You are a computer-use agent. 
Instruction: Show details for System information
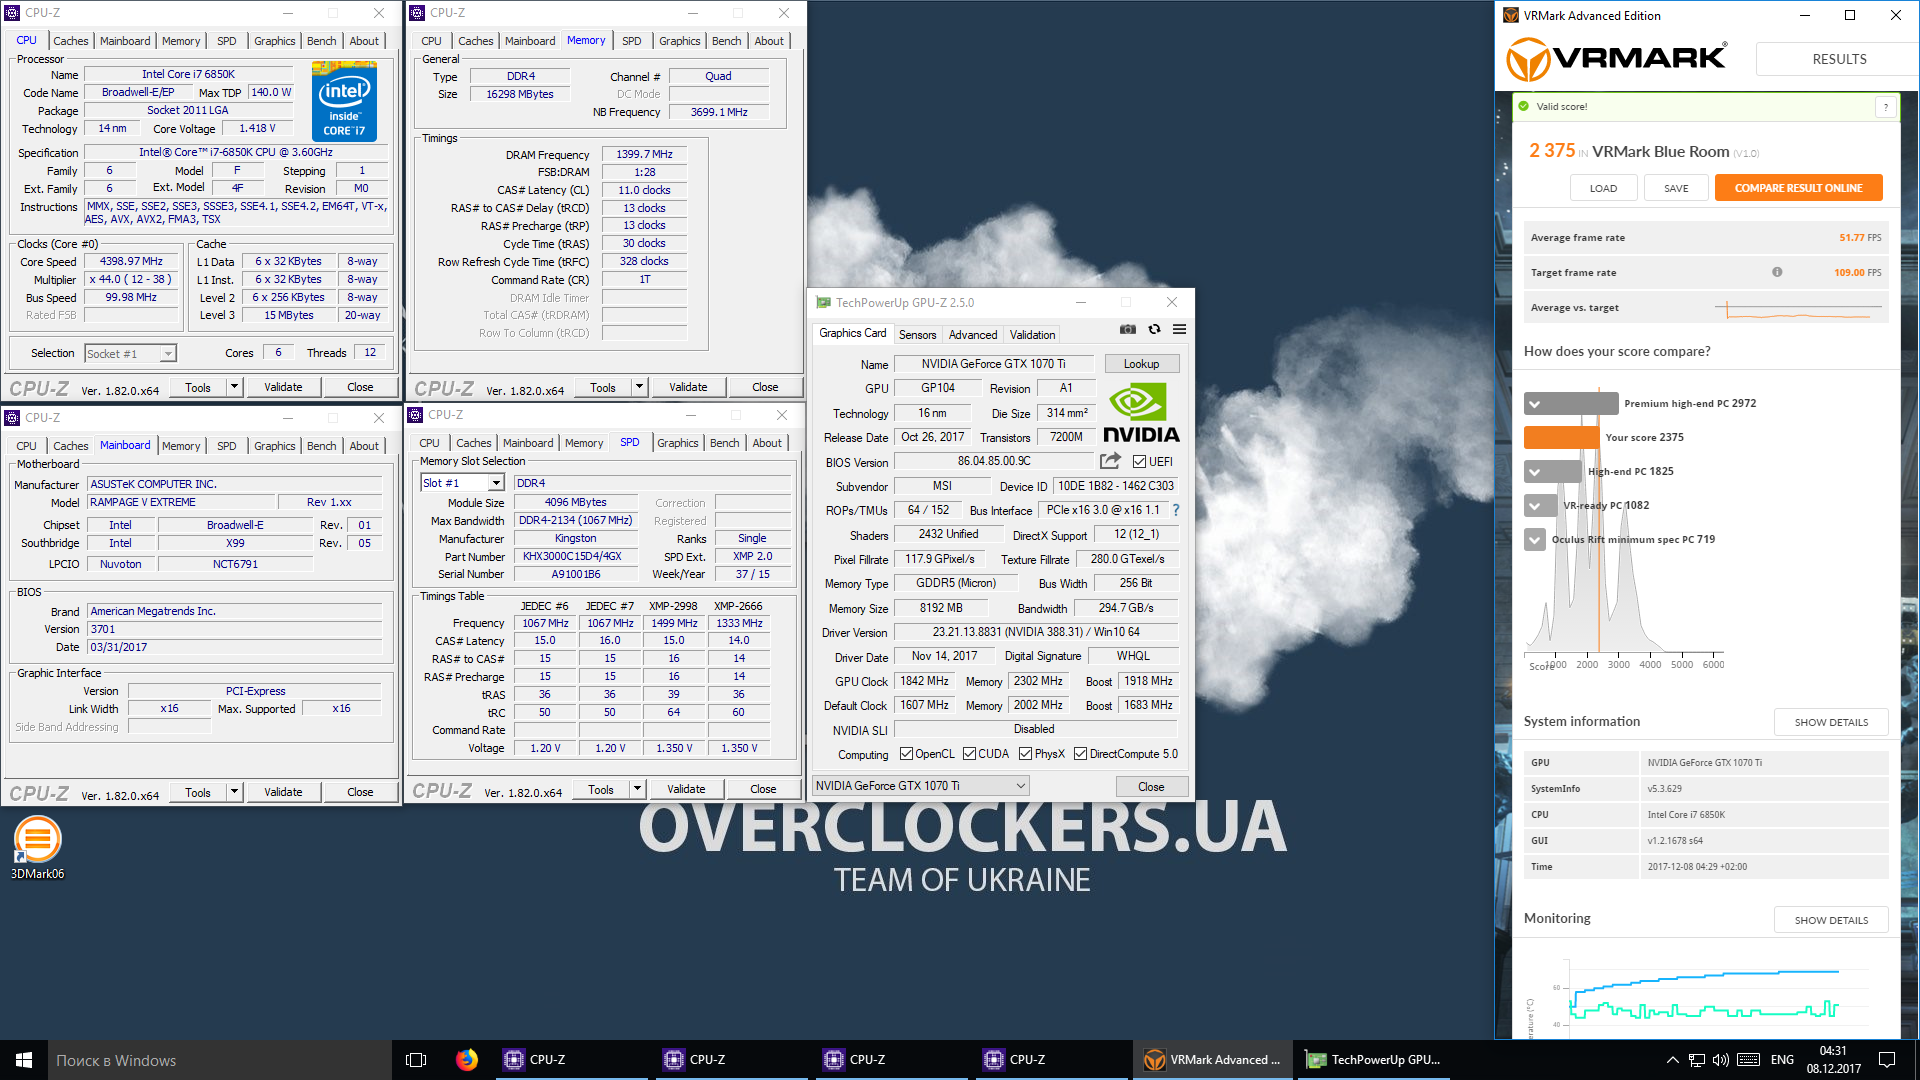tap(1831, 722)
